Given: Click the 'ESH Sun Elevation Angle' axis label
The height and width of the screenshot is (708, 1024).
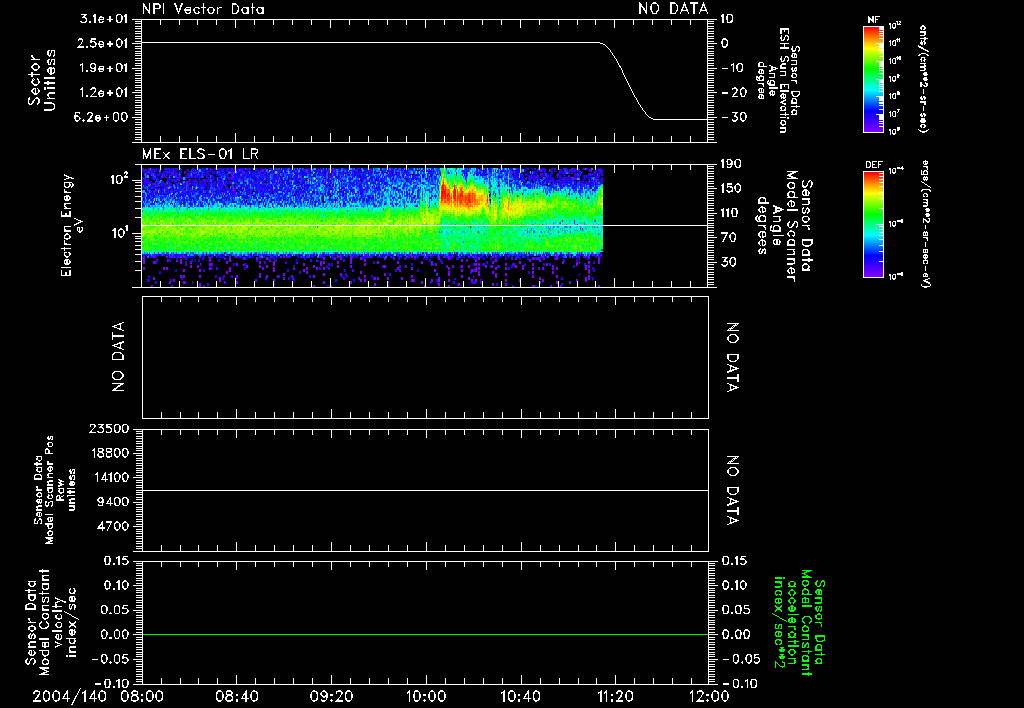Looking at the screenshot, I should (x=778, y=80).
